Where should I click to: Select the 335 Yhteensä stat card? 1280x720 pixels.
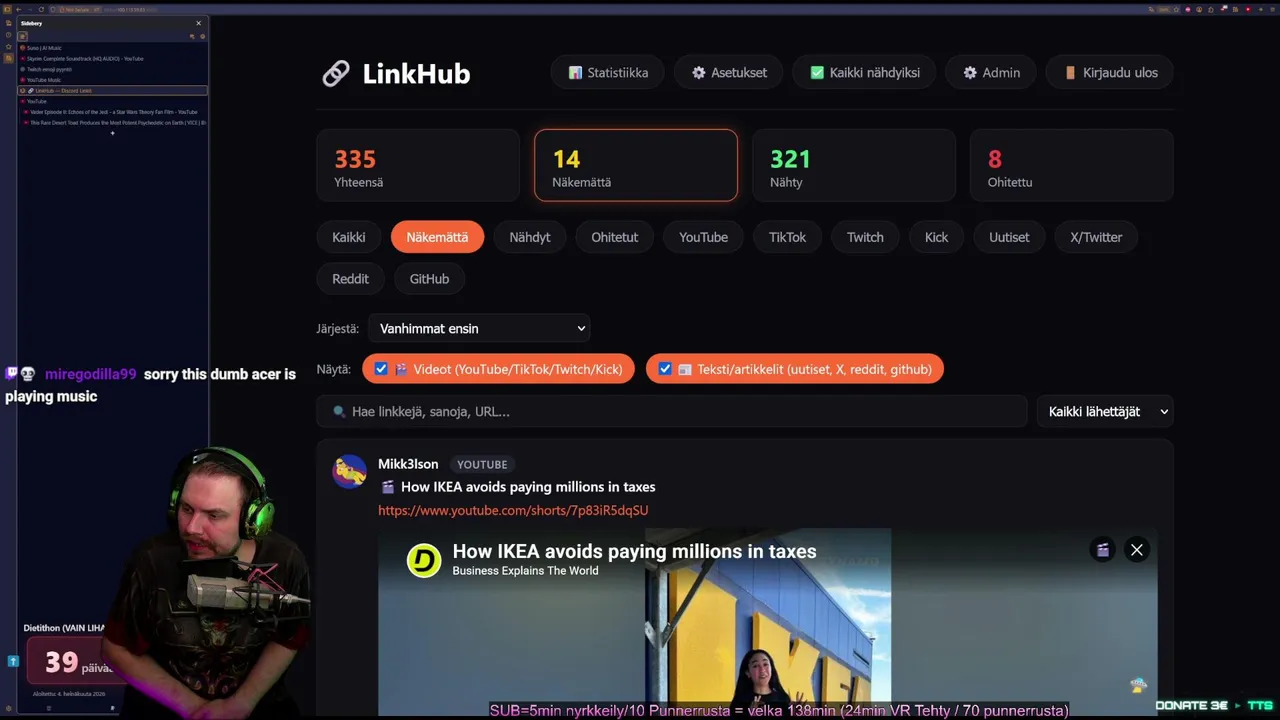418,165
